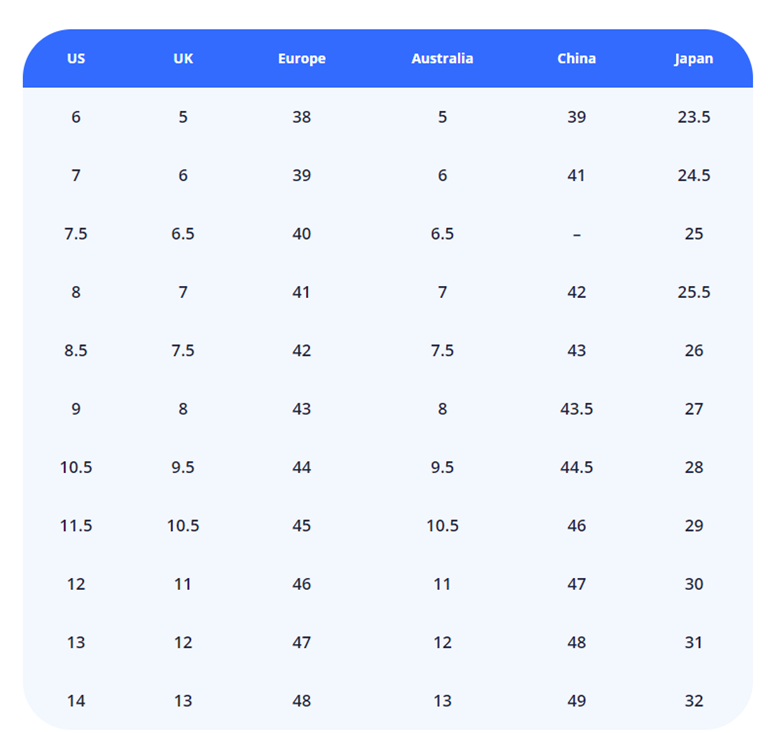Select the Australia column header
777x733 pixels.
pyautogui.click(x=442, y=58)
